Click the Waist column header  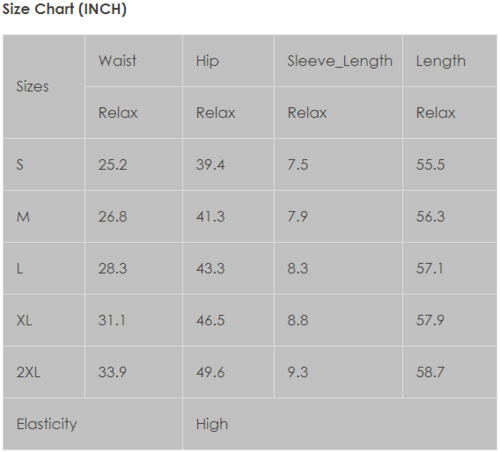pos(117,61)
